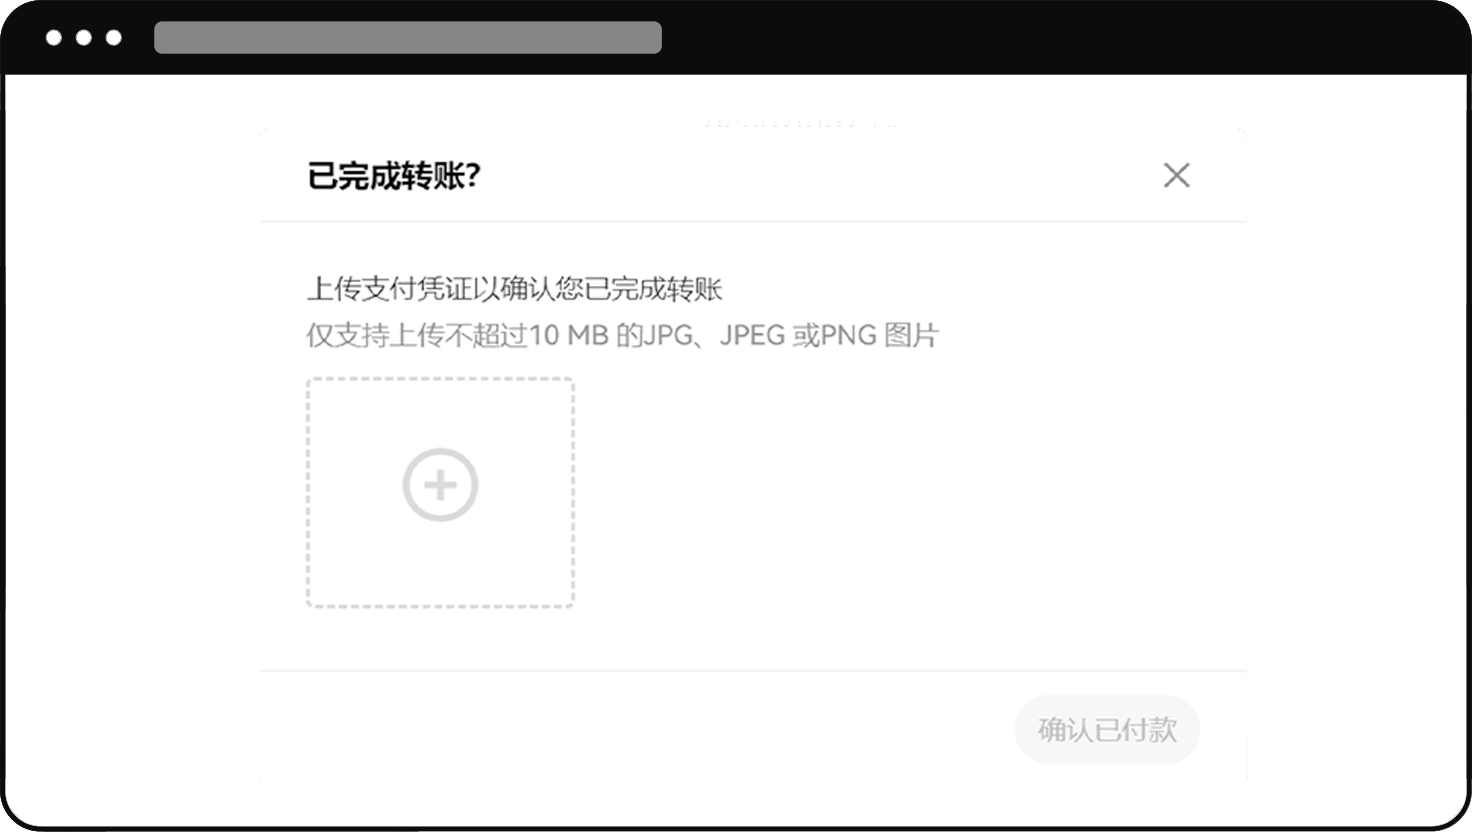Click the middle white window control dot
Image resolution: width=1472 pixels, height=832 pixels.
[x=84, y=38]
